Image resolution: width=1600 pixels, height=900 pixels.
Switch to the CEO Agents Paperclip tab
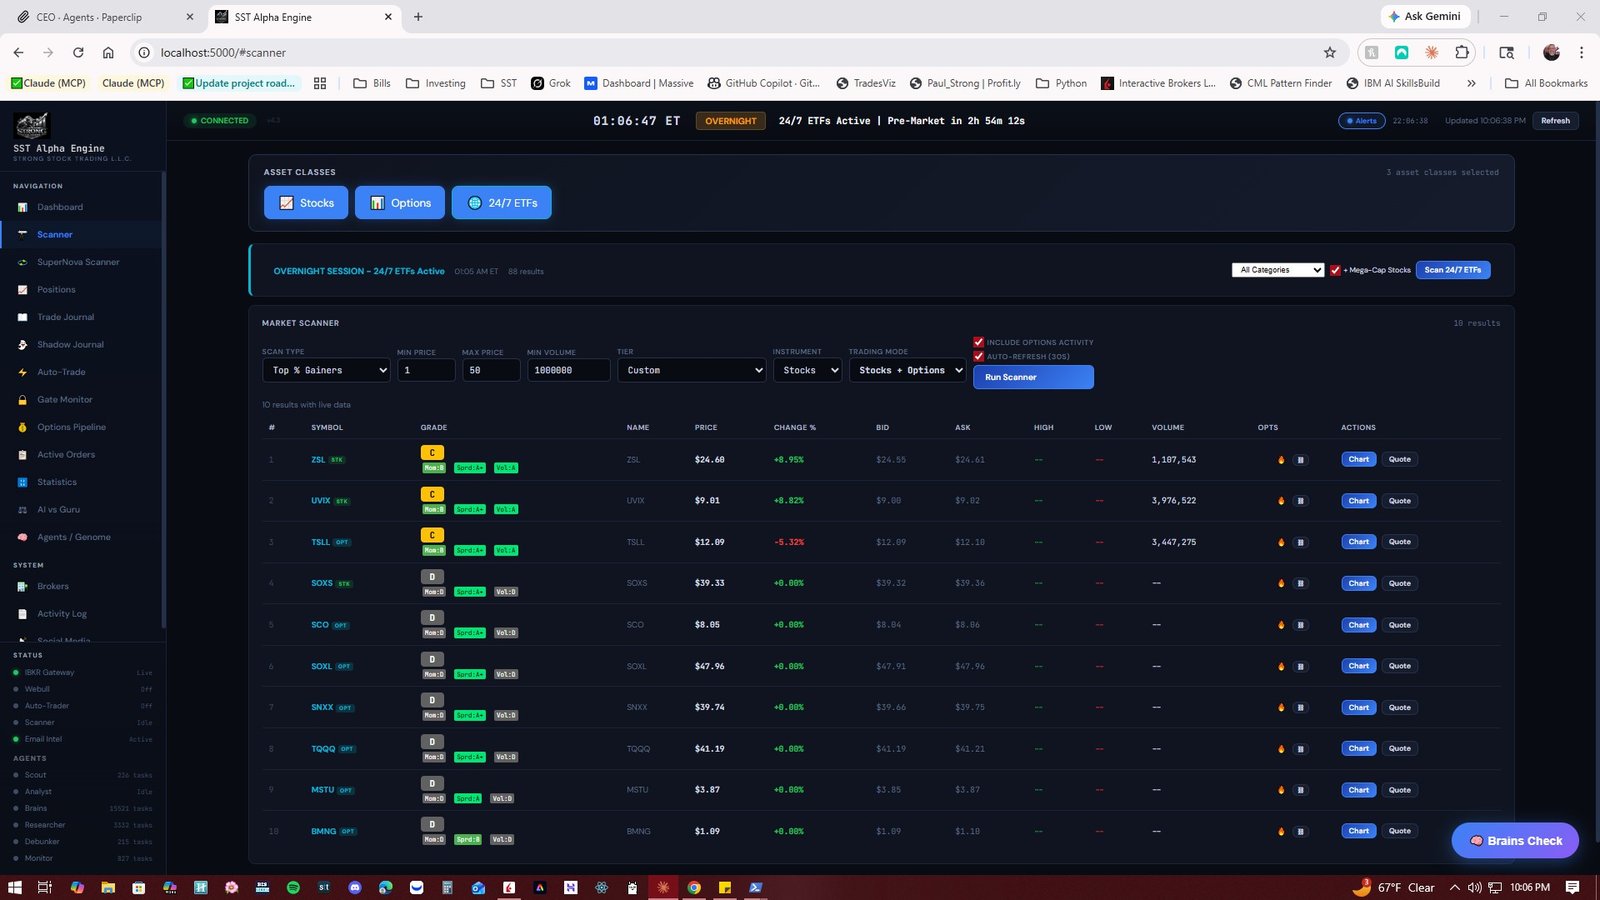tap(104, 17)
